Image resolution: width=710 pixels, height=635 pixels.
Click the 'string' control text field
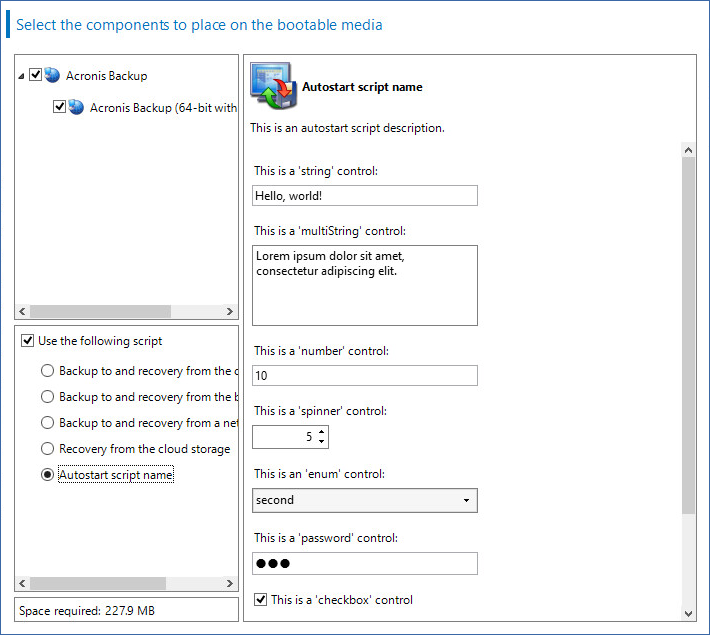365,196
